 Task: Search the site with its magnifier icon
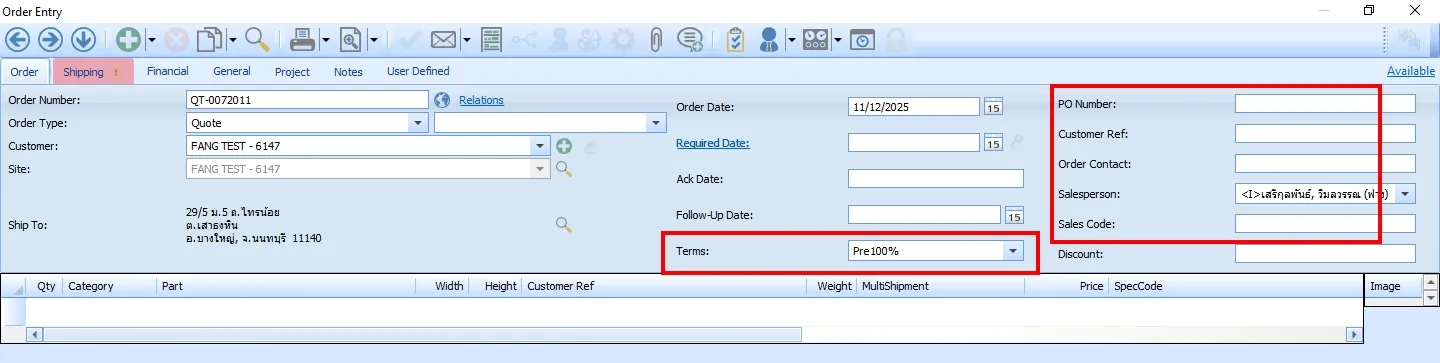[564, 169]
